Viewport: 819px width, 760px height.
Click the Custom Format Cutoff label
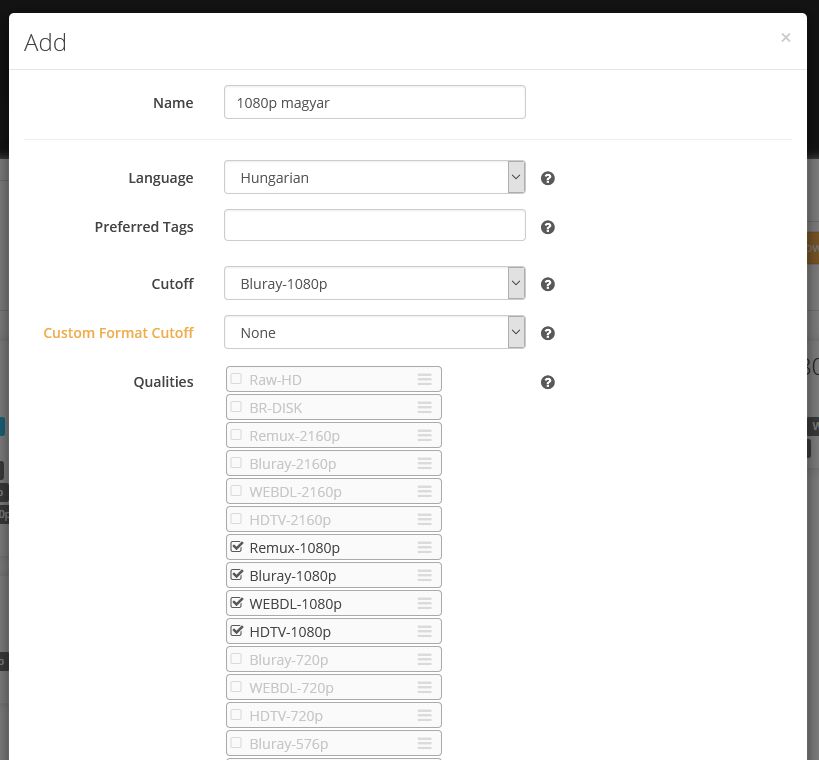tap(119, 333)
